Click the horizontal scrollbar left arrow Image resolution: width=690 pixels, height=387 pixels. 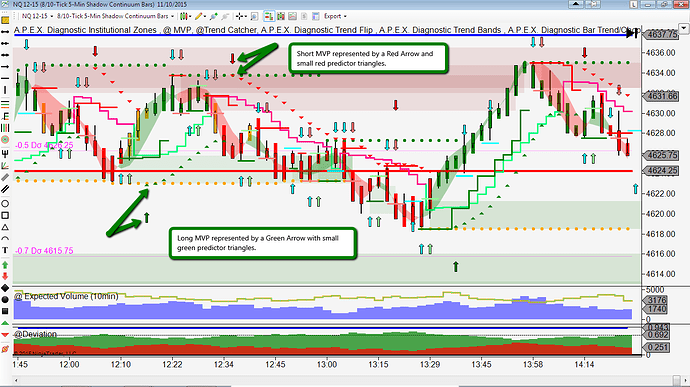click(17, 380)
